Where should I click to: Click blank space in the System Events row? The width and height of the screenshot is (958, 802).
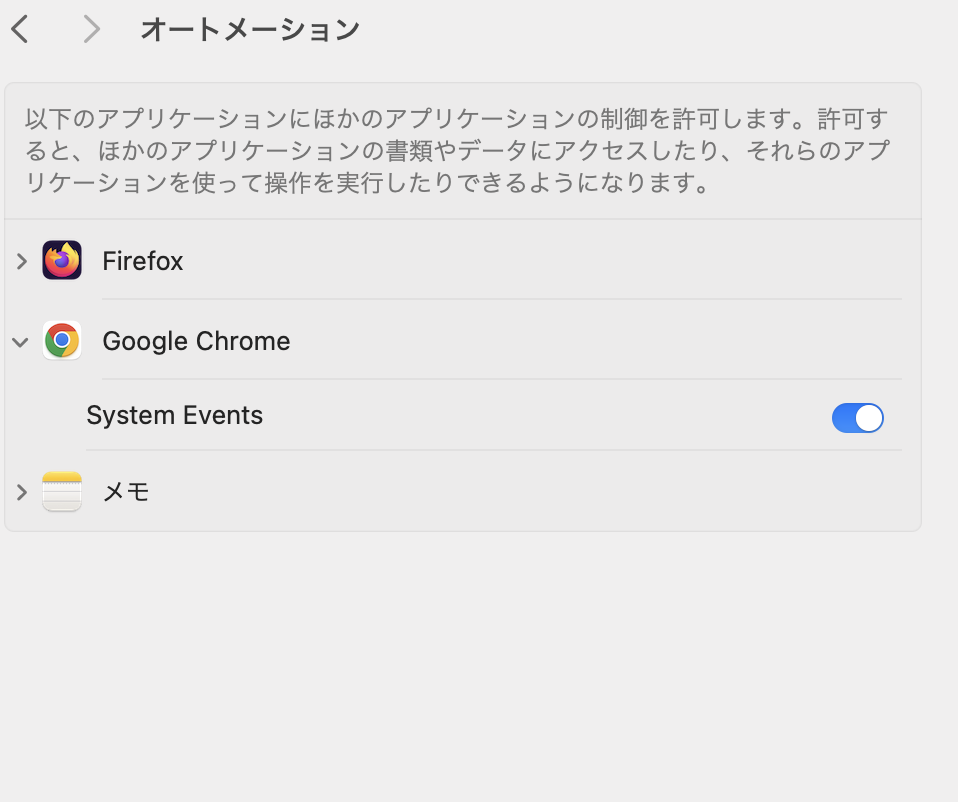pos(544,416)
